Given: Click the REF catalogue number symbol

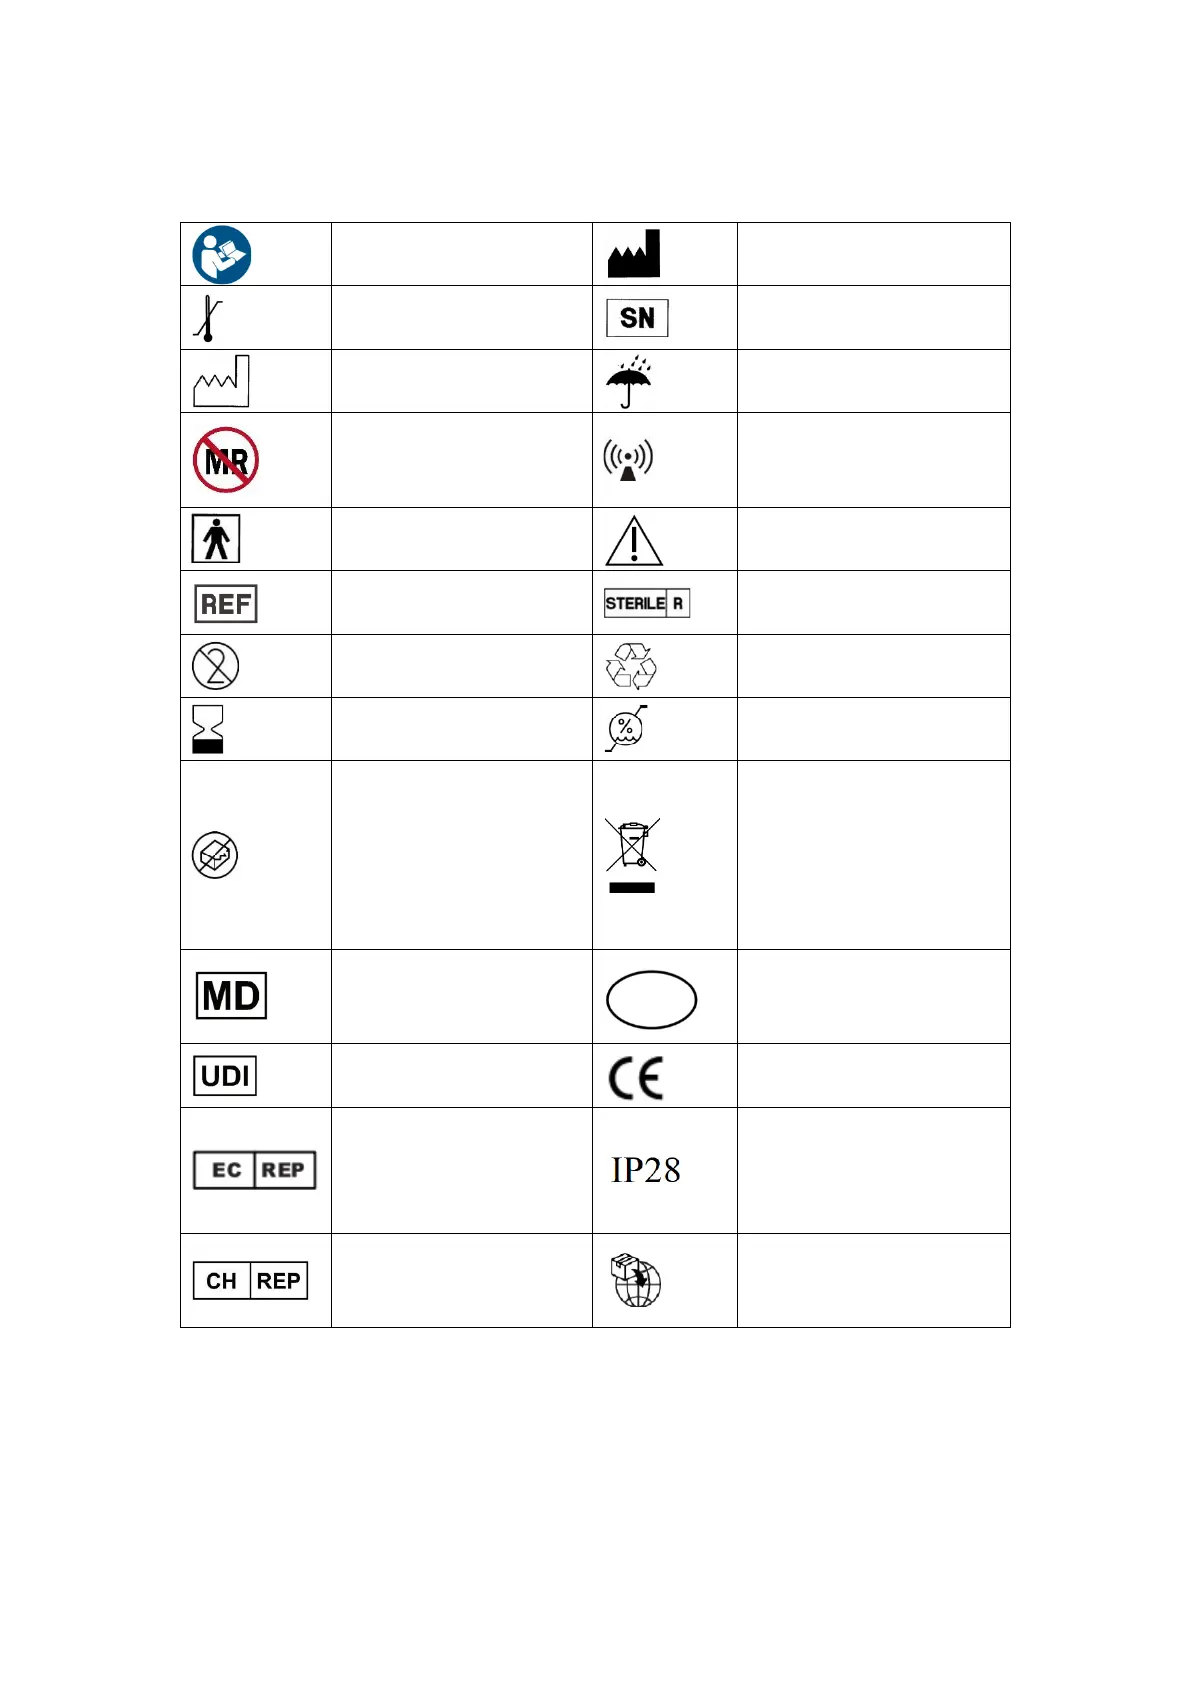Looking at the screenshot, I should point(226,604).
